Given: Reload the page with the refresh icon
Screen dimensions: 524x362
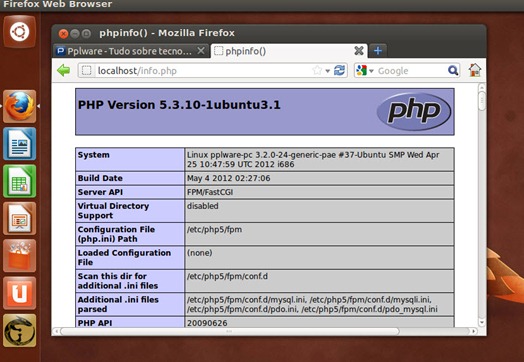Looking at the screenshot, I should pyautogui.click(x=340, y=71).
